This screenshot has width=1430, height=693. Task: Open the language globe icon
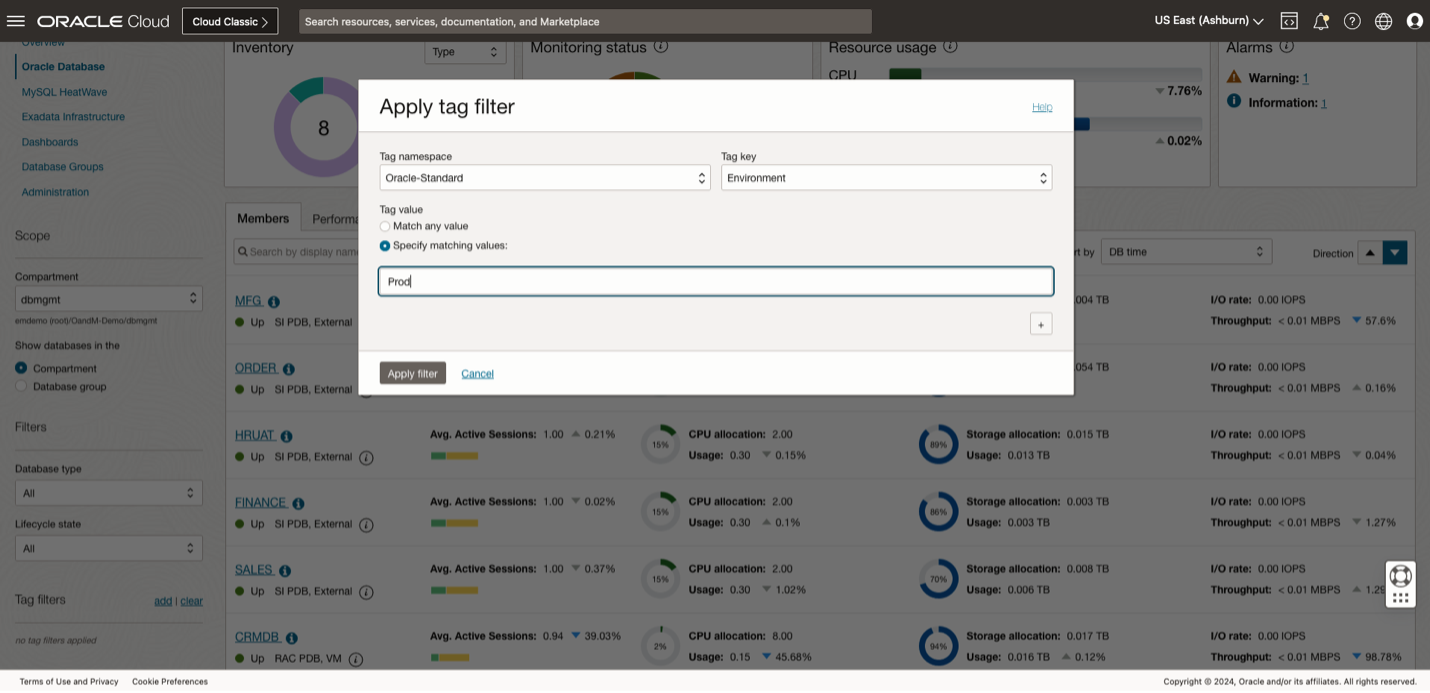tap(1383, 21)
